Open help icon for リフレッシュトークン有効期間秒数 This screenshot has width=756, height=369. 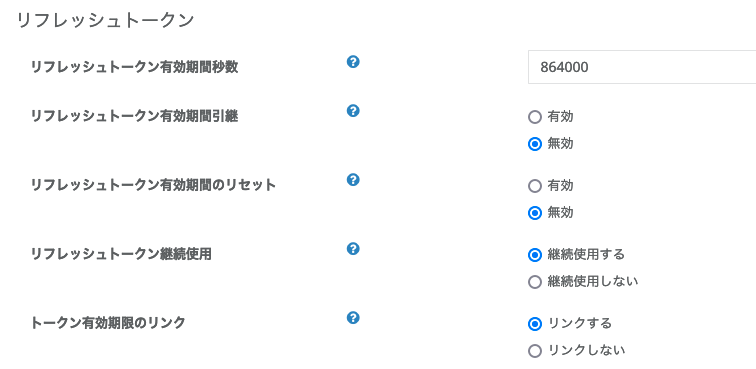[353, 62]
